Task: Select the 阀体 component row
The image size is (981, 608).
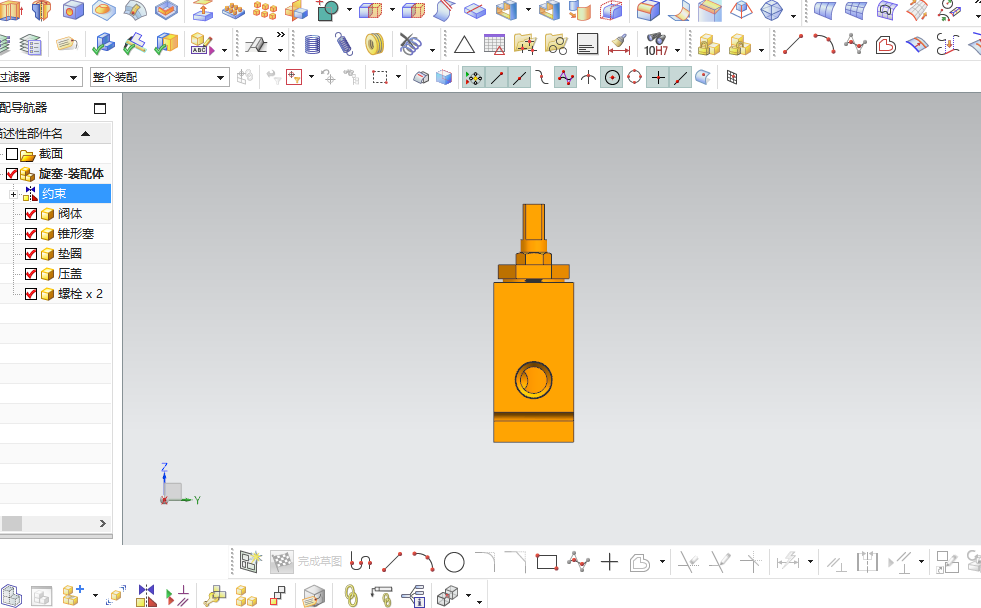Action: point(69,214)
